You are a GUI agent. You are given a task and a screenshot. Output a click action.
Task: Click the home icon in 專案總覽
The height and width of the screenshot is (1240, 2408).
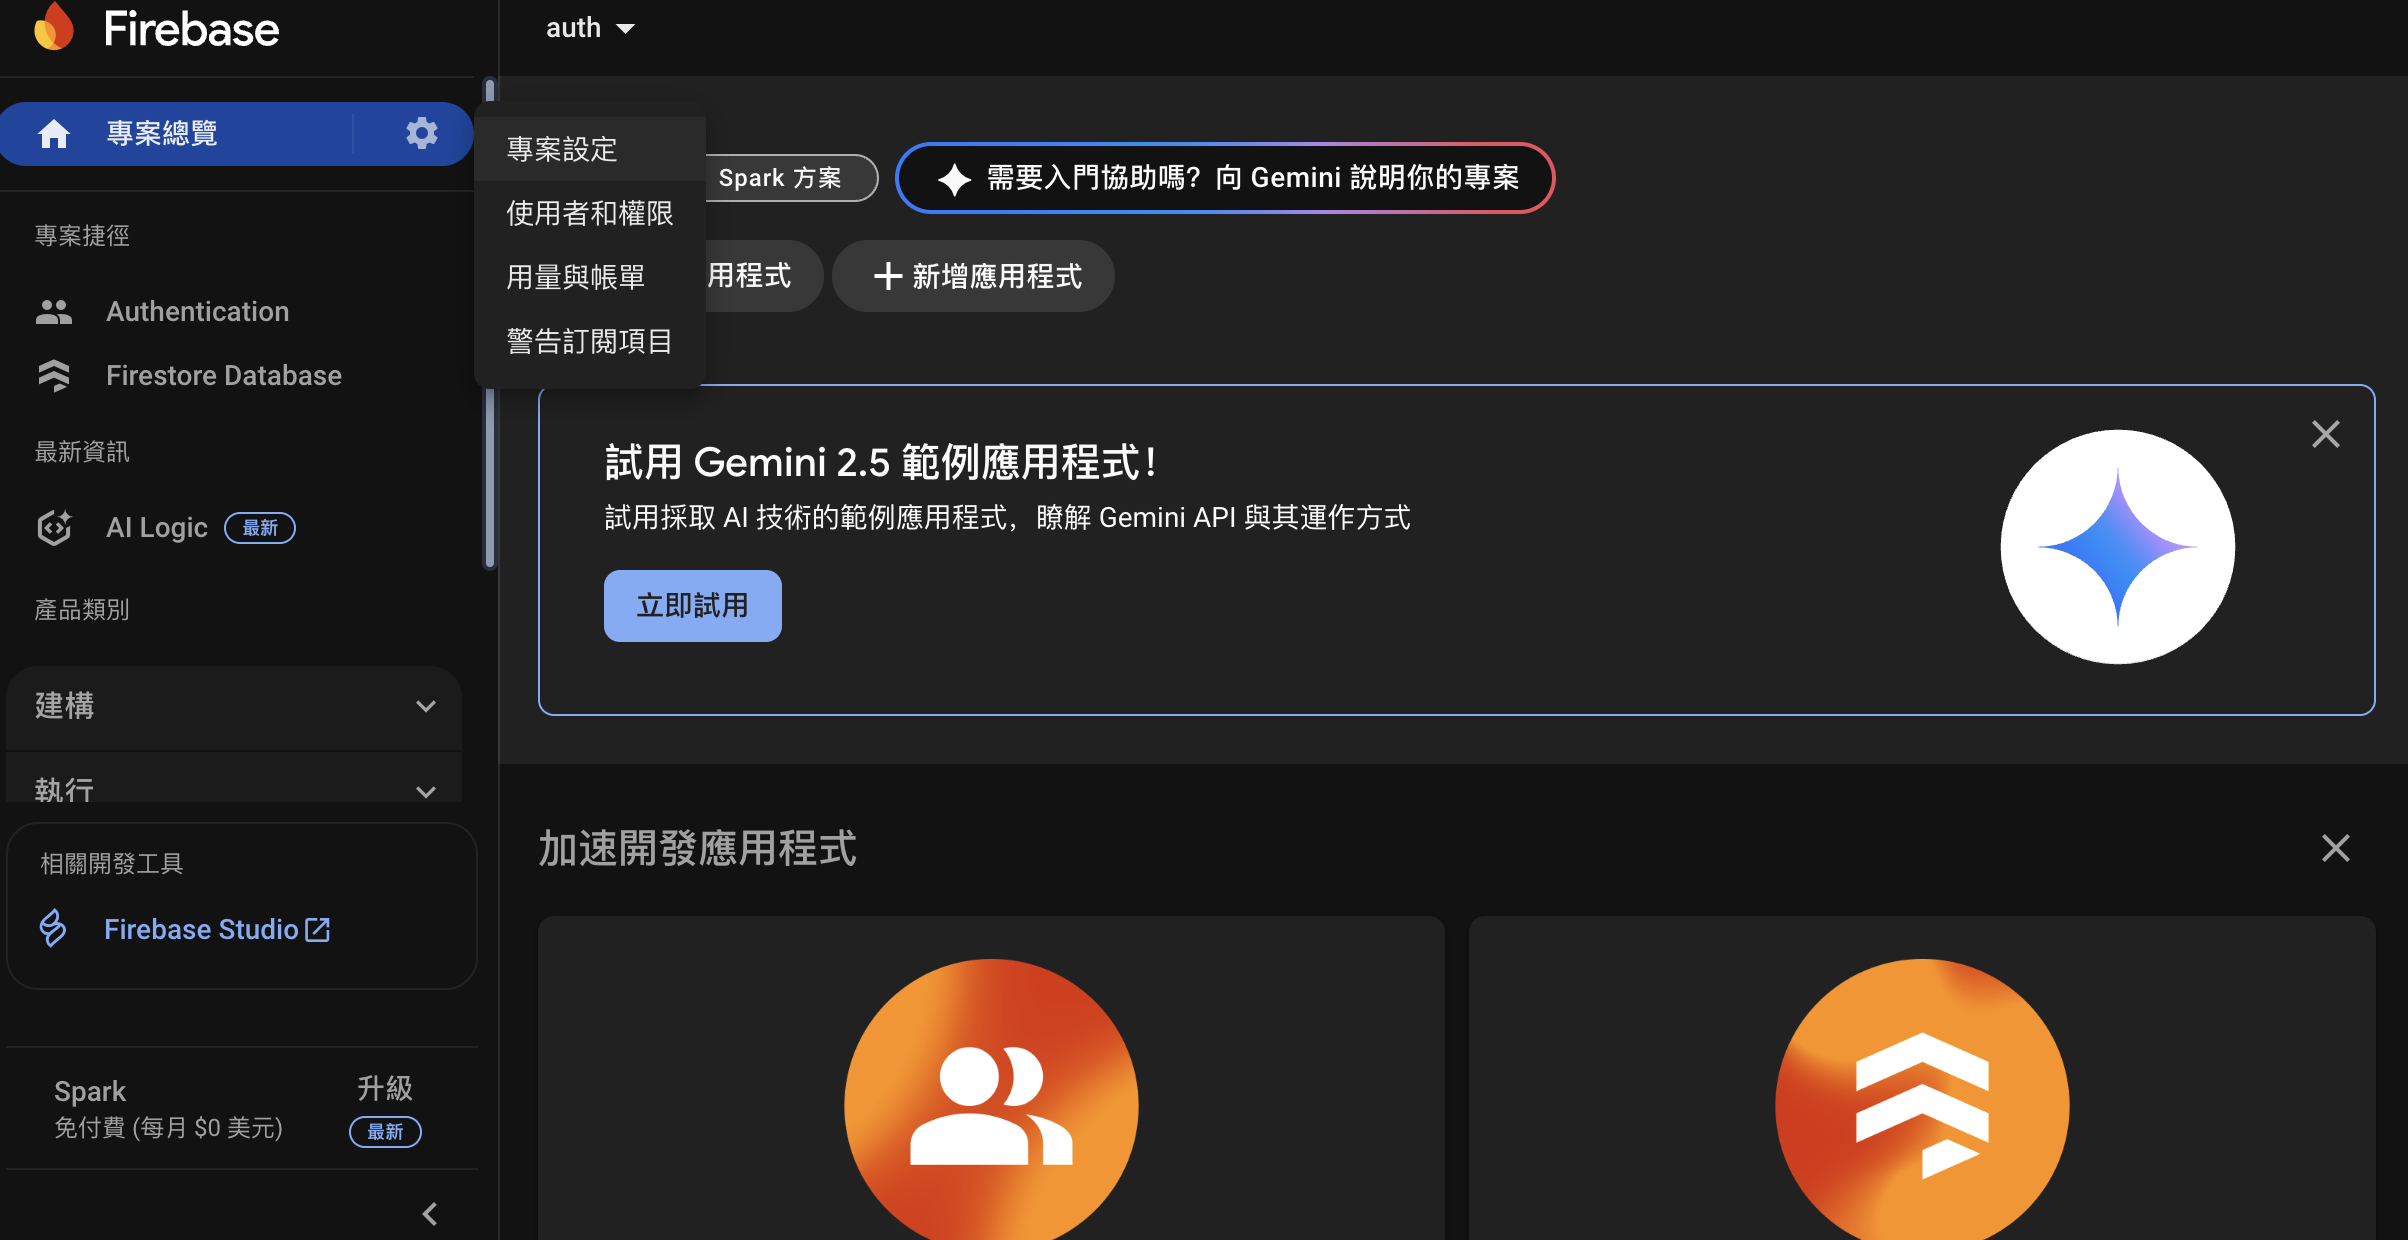coord(54,133)
